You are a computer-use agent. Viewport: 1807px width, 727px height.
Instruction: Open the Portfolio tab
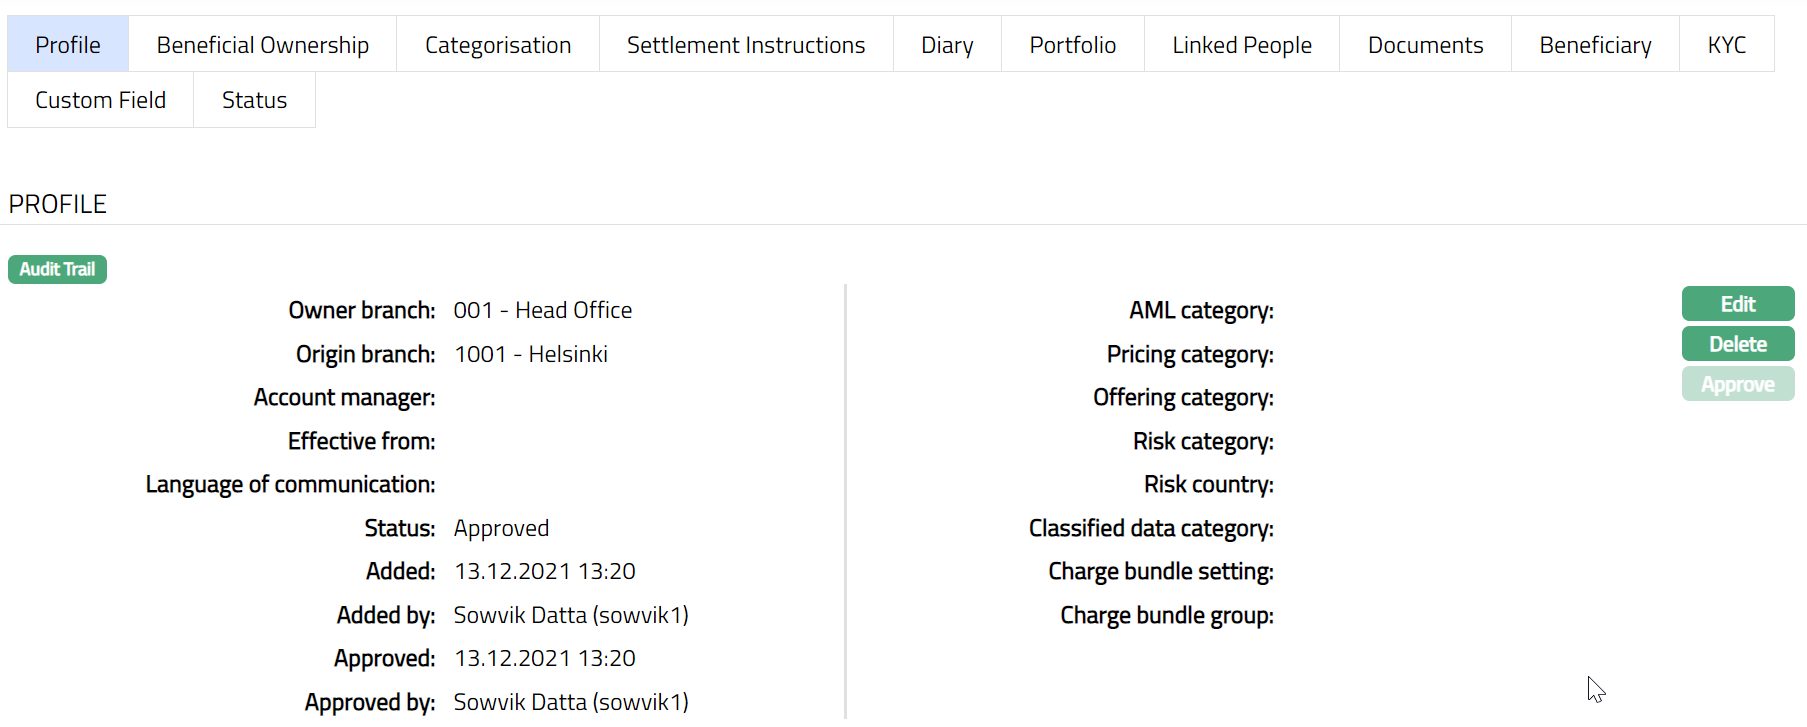(x=1072, y=45)
